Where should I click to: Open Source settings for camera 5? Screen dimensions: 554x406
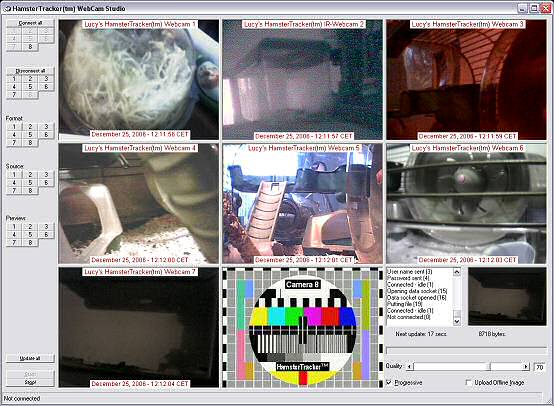(30, 183)
